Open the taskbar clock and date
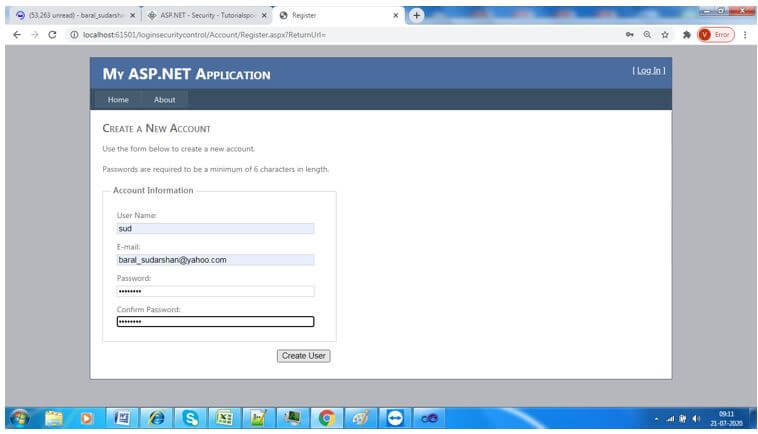The image size is (758, 434). (726, 419)
